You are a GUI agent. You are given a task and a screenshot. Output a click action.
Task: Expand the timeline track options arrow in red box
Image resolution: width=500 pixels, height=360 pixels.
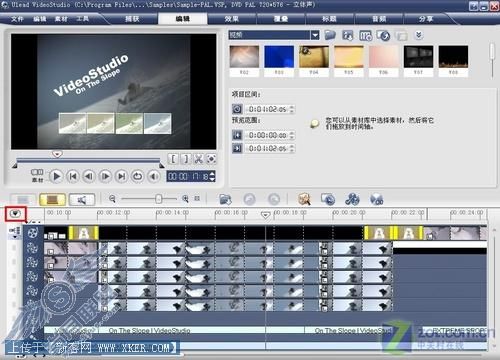[x=15, y=214]
